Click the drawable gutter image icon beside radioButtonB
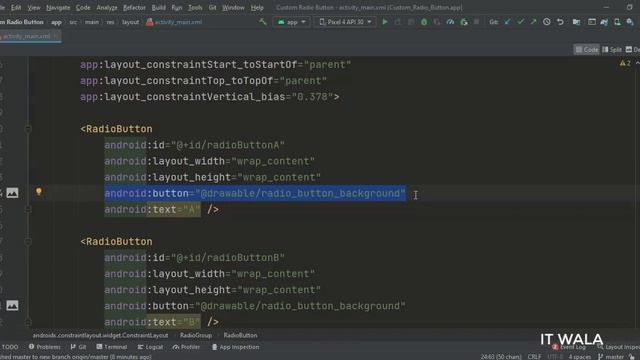Image resolution: width=640 pixels, height=360 pixels. coord(12,305)
